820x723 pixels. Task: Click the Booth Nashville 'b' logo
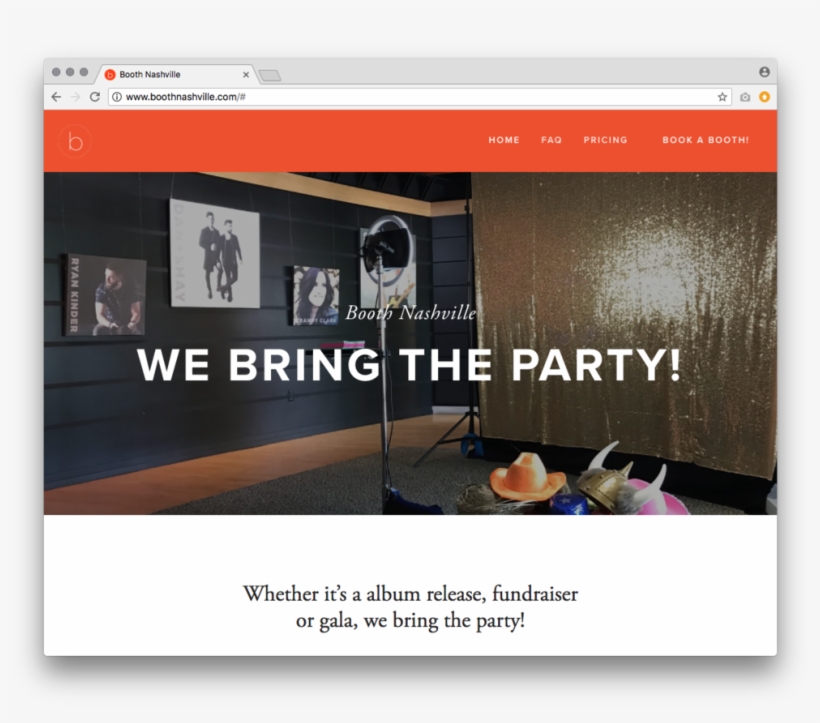(75, 141)
